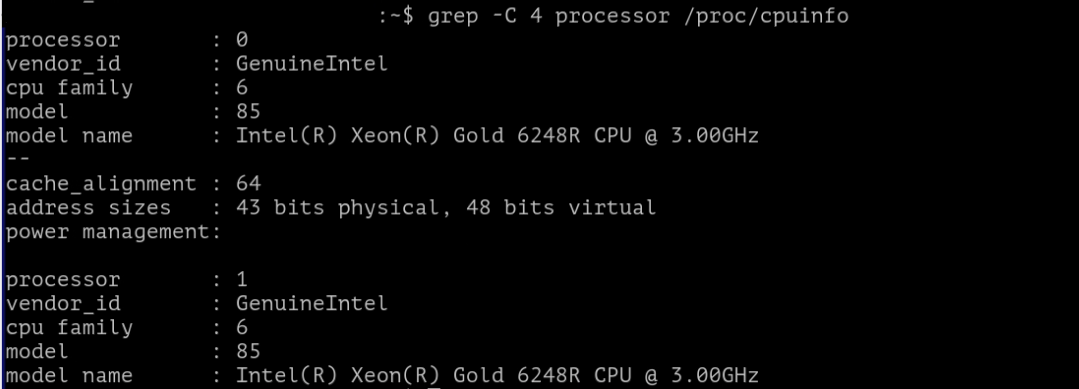Select the 'processor : 0' output line
Image resolution: width=1079 pixels, height=389 pixels.
127,40
